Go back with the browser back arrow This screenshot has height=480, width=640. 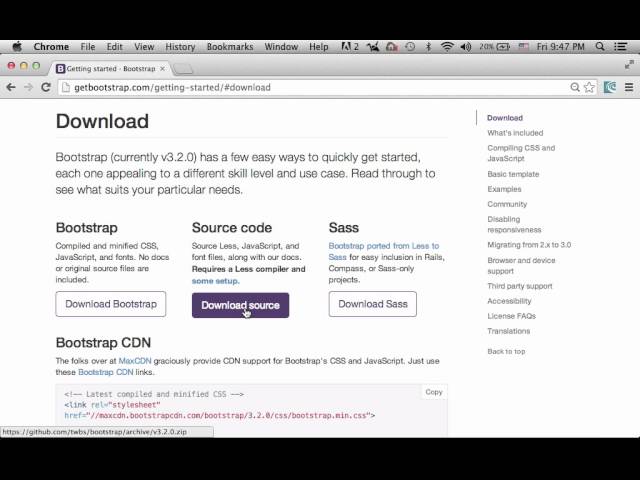(x=11, y=87)
